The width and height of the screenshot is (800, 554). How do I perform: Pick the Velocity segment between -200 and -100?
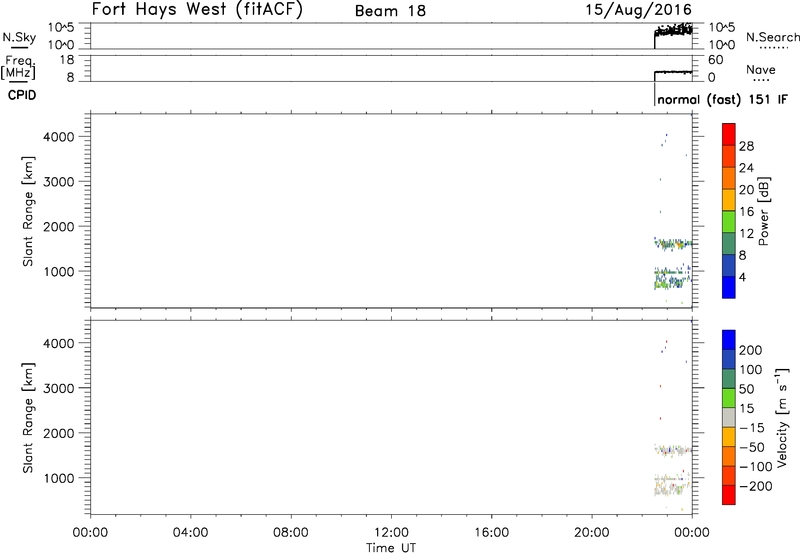pos(729,475)
